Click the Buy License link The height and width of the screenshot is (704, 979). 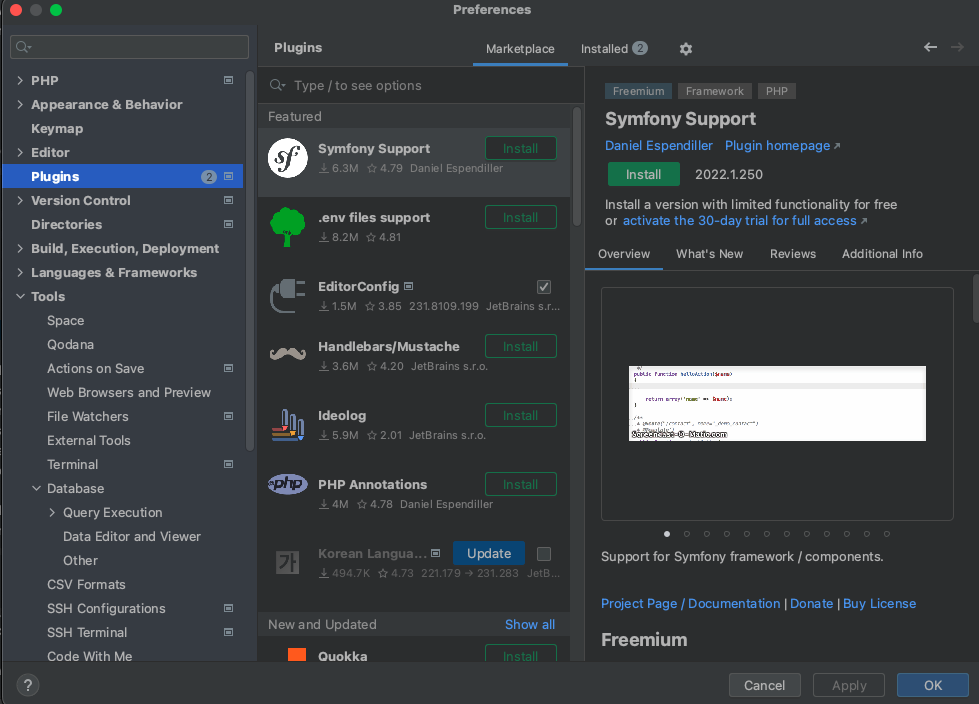point(880,604)
